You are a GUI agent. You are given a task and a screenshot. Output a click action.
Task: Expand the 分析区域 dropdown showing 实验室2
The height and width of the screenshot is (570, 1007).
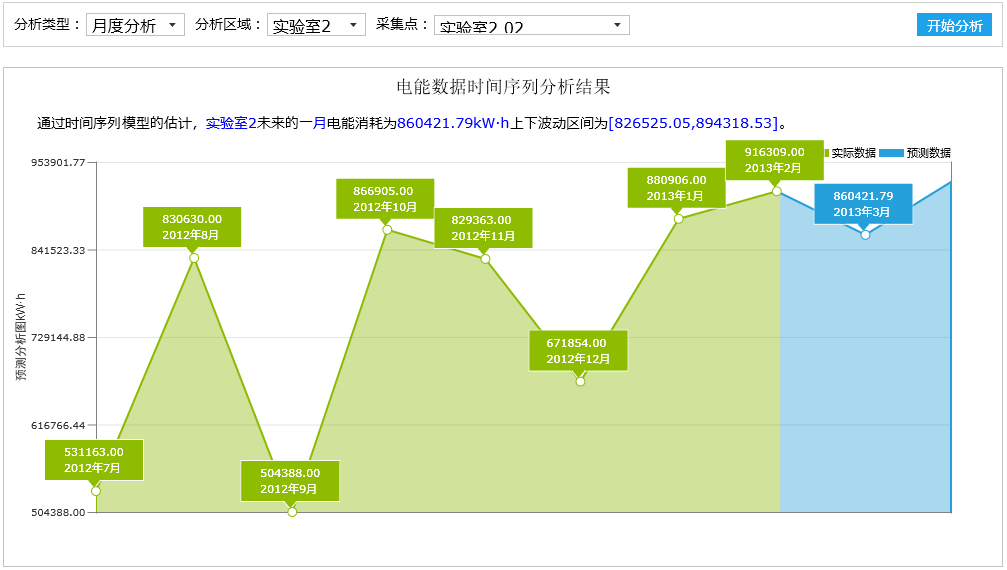pos(316,25)
